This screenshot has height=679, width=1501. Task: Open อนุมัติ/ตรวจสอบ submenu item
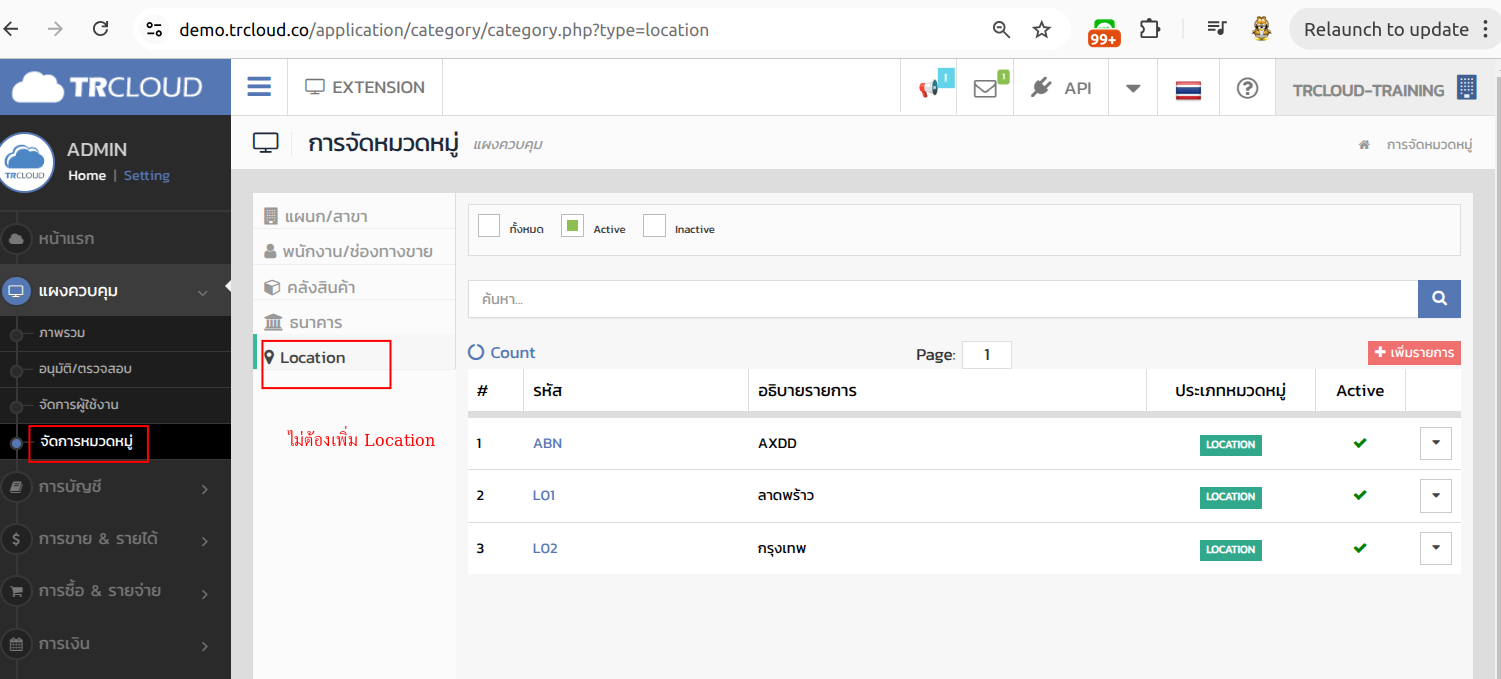coord(85,368)
